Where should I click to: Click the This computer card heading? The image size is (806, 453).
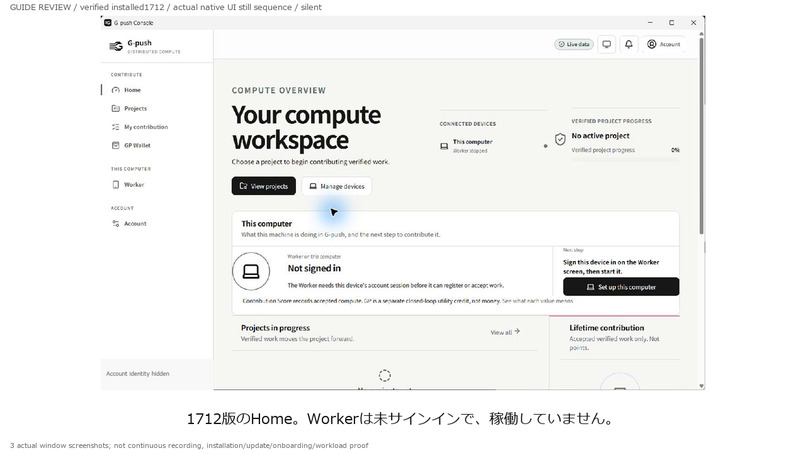point(267,224)
